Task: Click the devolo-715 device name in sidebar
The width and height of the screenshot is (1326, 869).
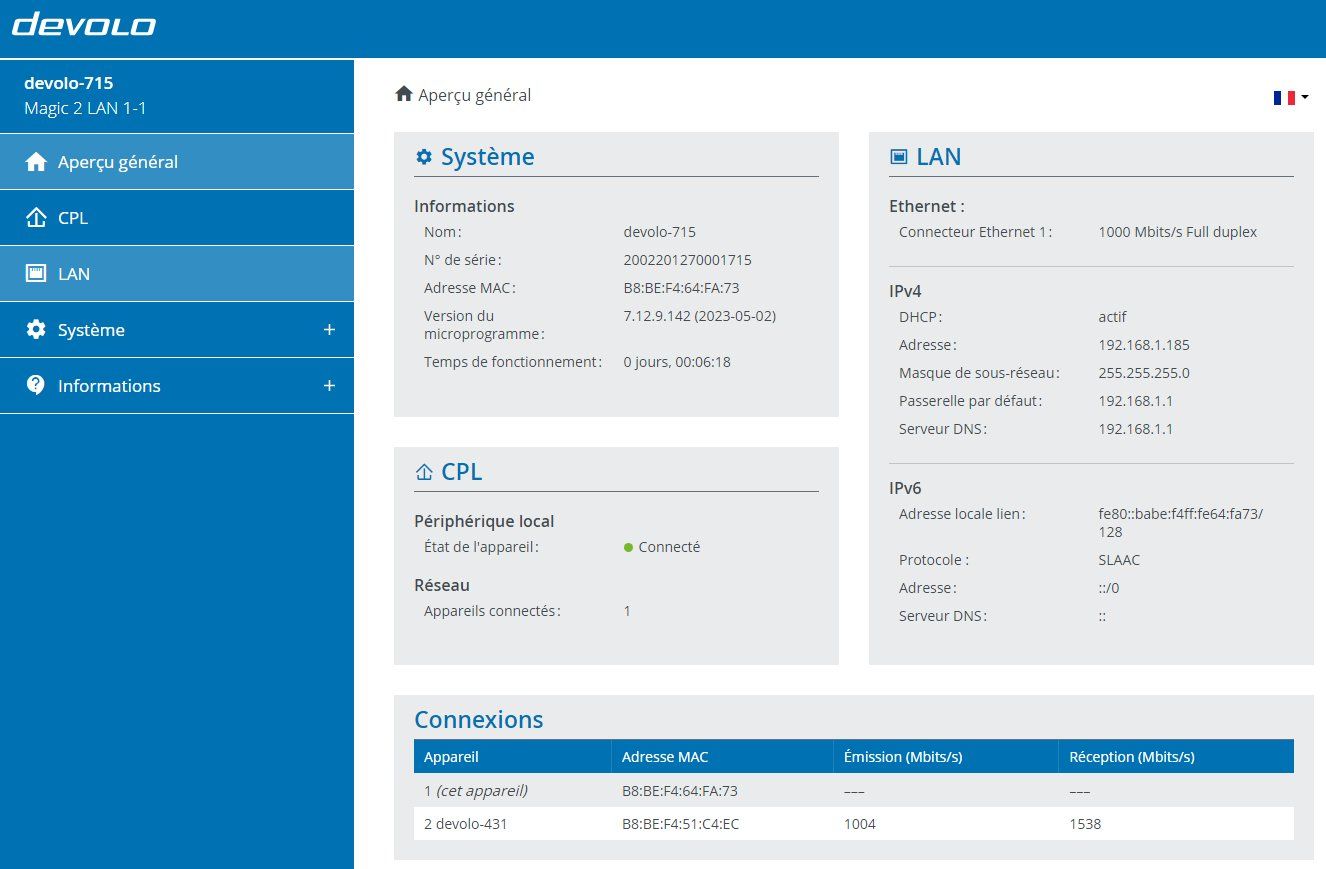Action: 68,83
